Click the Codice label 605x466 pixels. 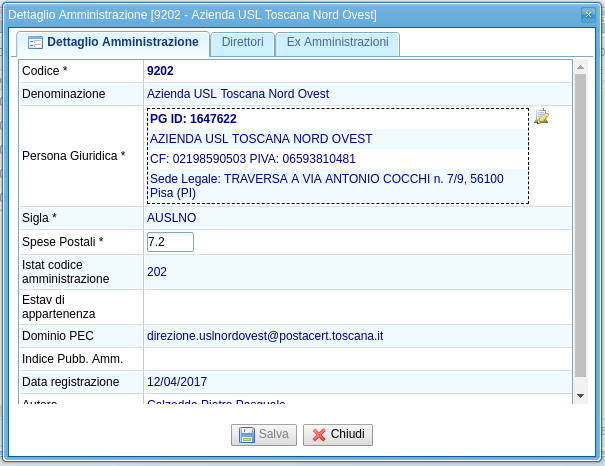[x=45, y=71]
